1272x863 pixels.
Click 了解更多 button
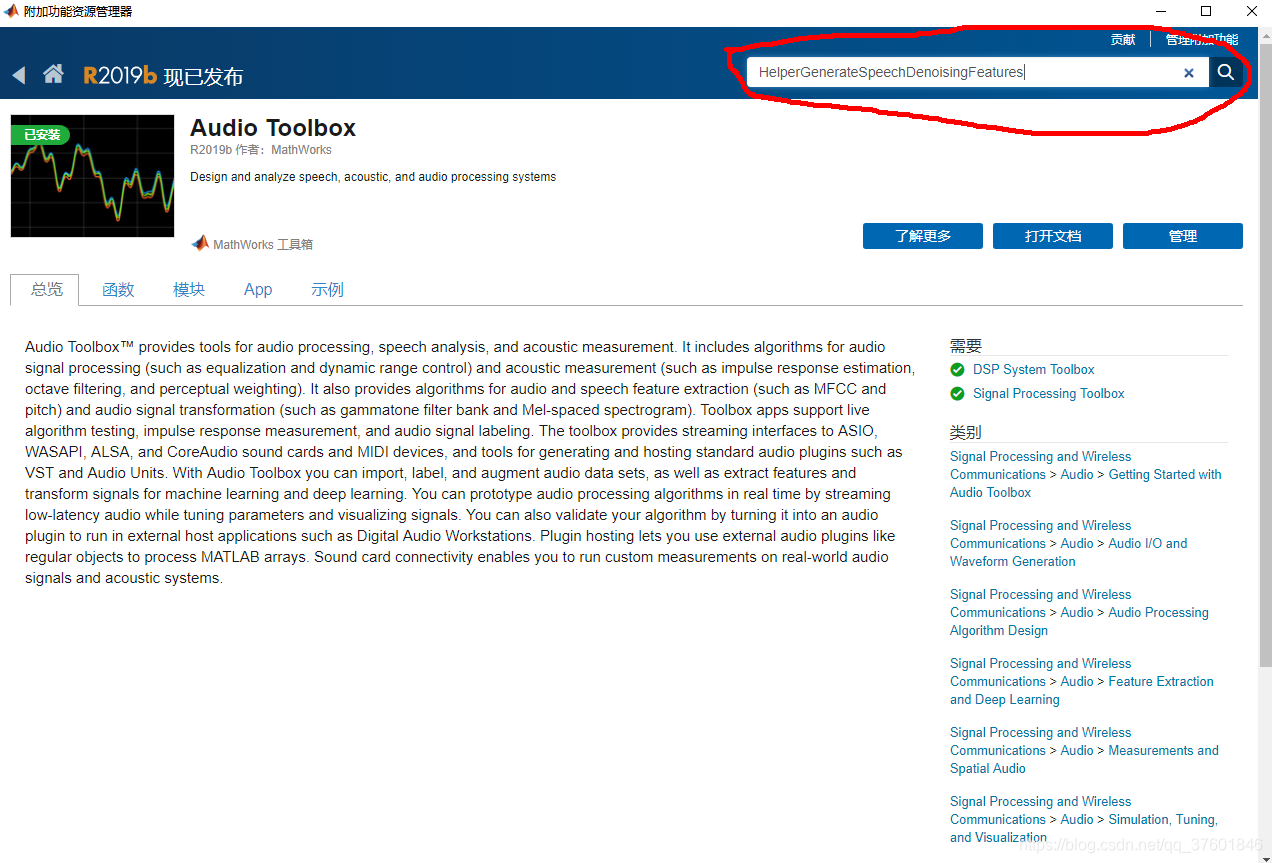[923, 236]
